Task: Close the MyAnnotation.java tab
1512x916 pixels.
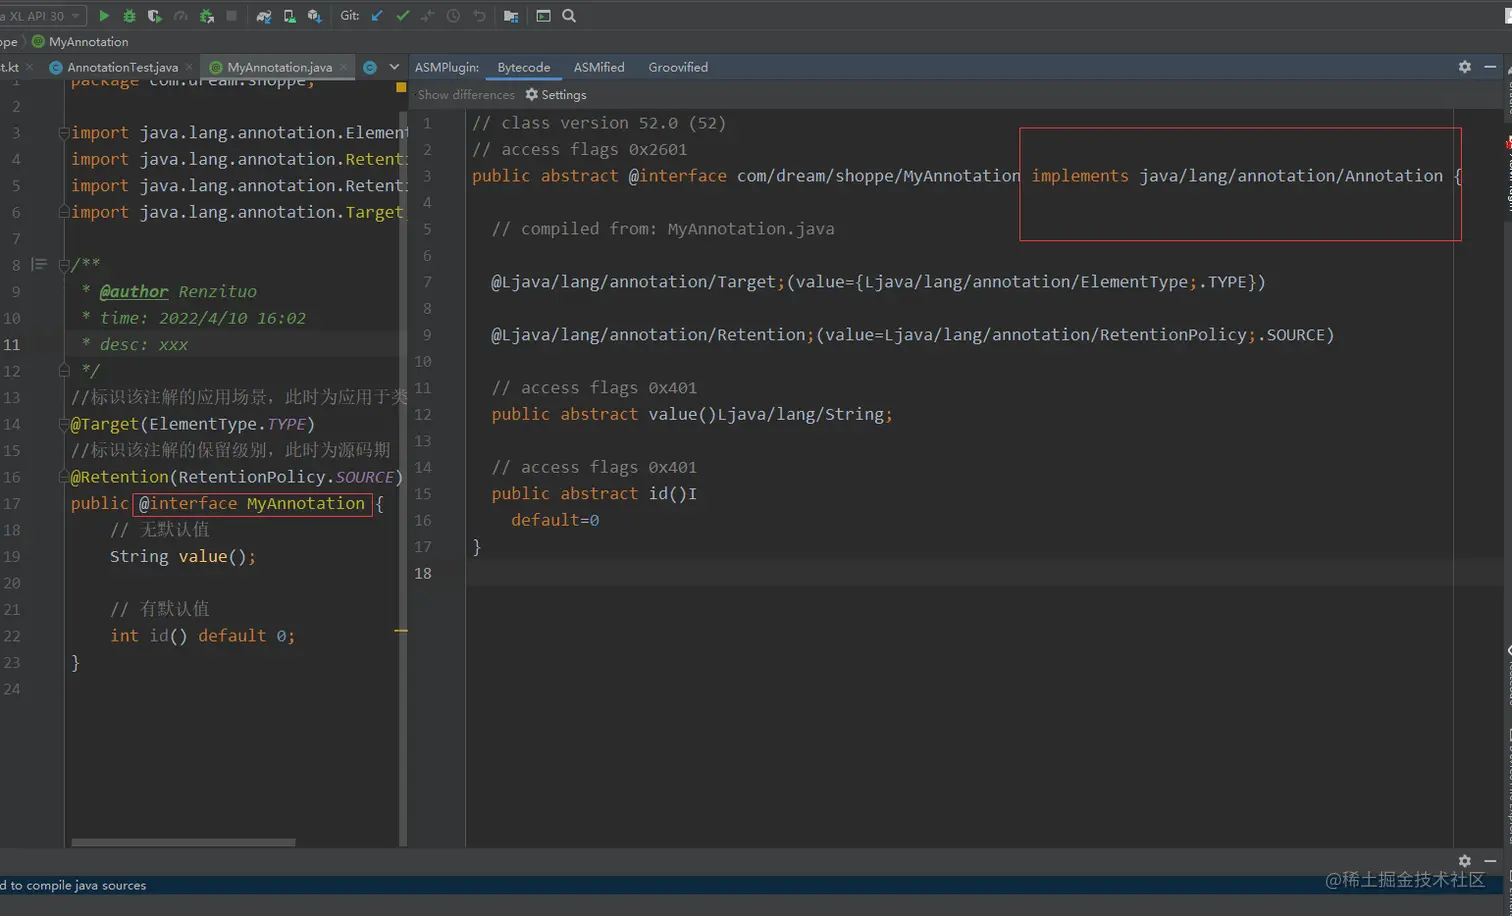Action: click(343, 67)
